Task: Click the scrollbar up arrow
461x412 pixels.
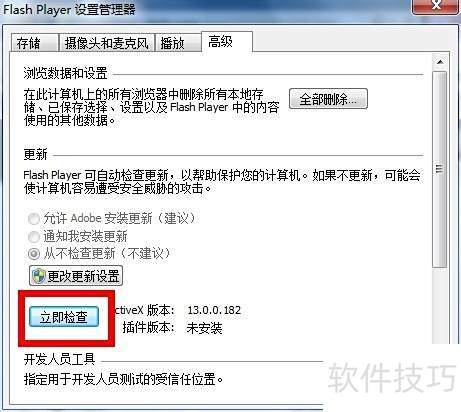Action: 440,62
